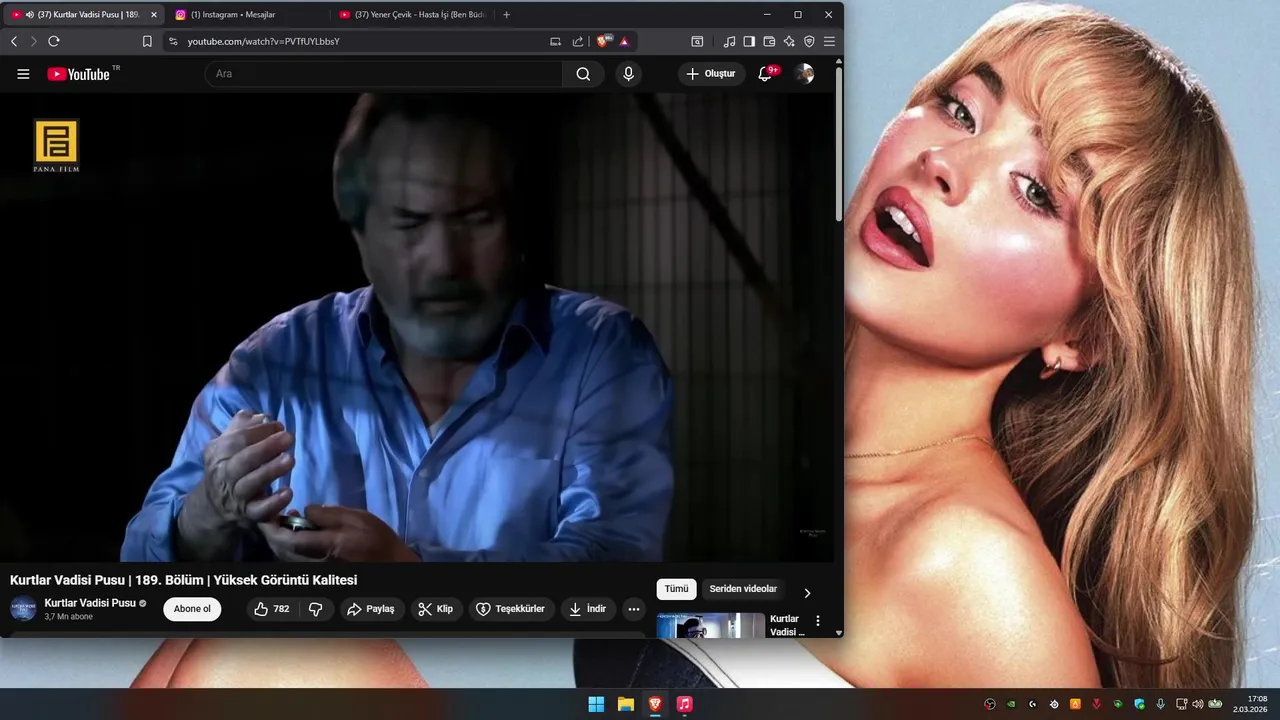Open the Kurtlar Vadisi Pusu channel avatar
1280x720 pixels.
pyautogui.click(x=23, y=608)
